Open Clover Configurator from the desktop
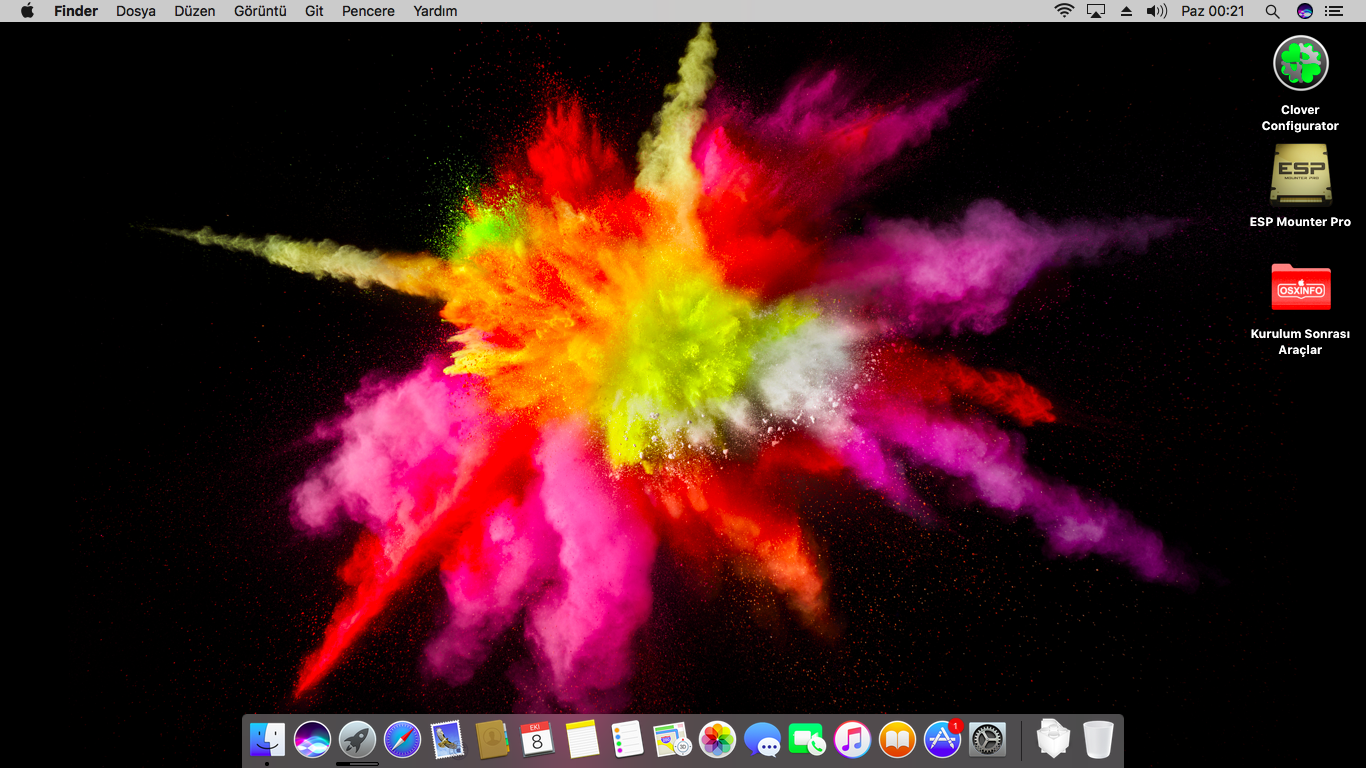The height and width of the screenshot is (768, 1366). 1300,64
